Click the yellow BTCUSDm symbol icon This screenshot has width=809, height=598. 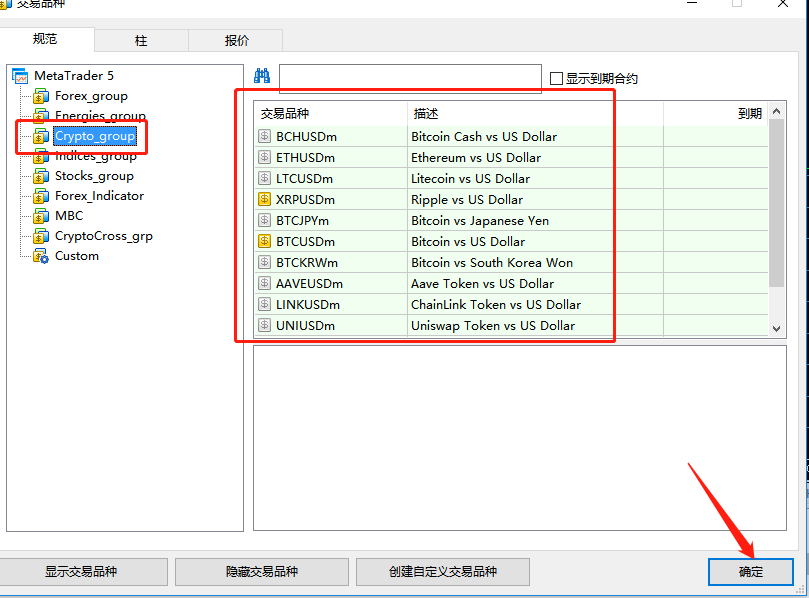click(265, 241)
